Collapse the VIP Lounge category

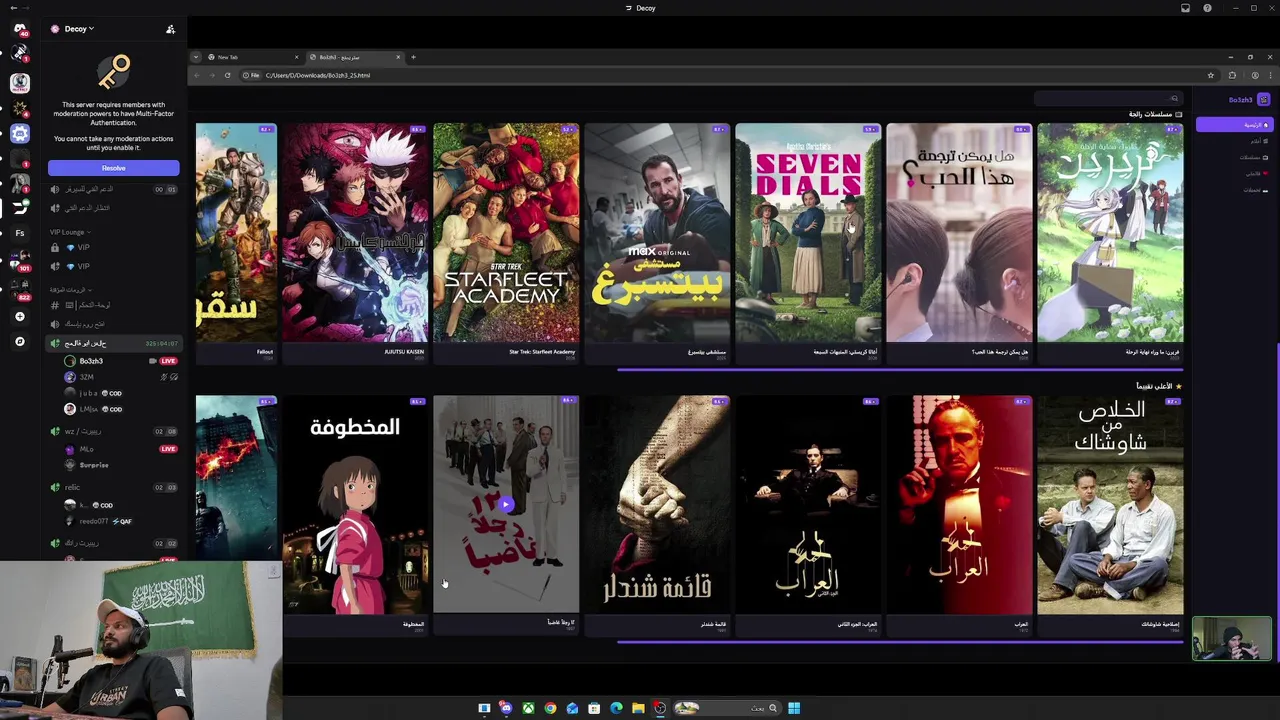click(70, 232)
